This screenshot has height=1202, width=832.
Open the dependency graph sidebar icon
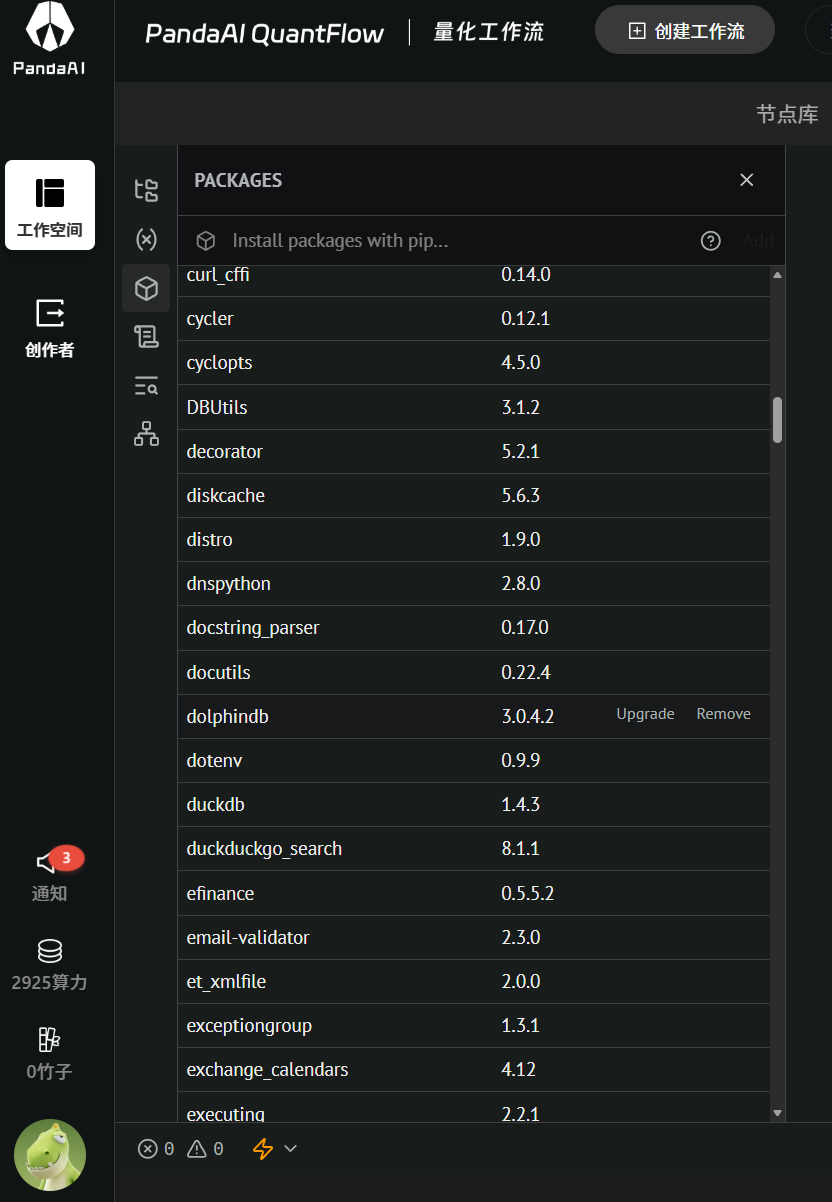146,434
